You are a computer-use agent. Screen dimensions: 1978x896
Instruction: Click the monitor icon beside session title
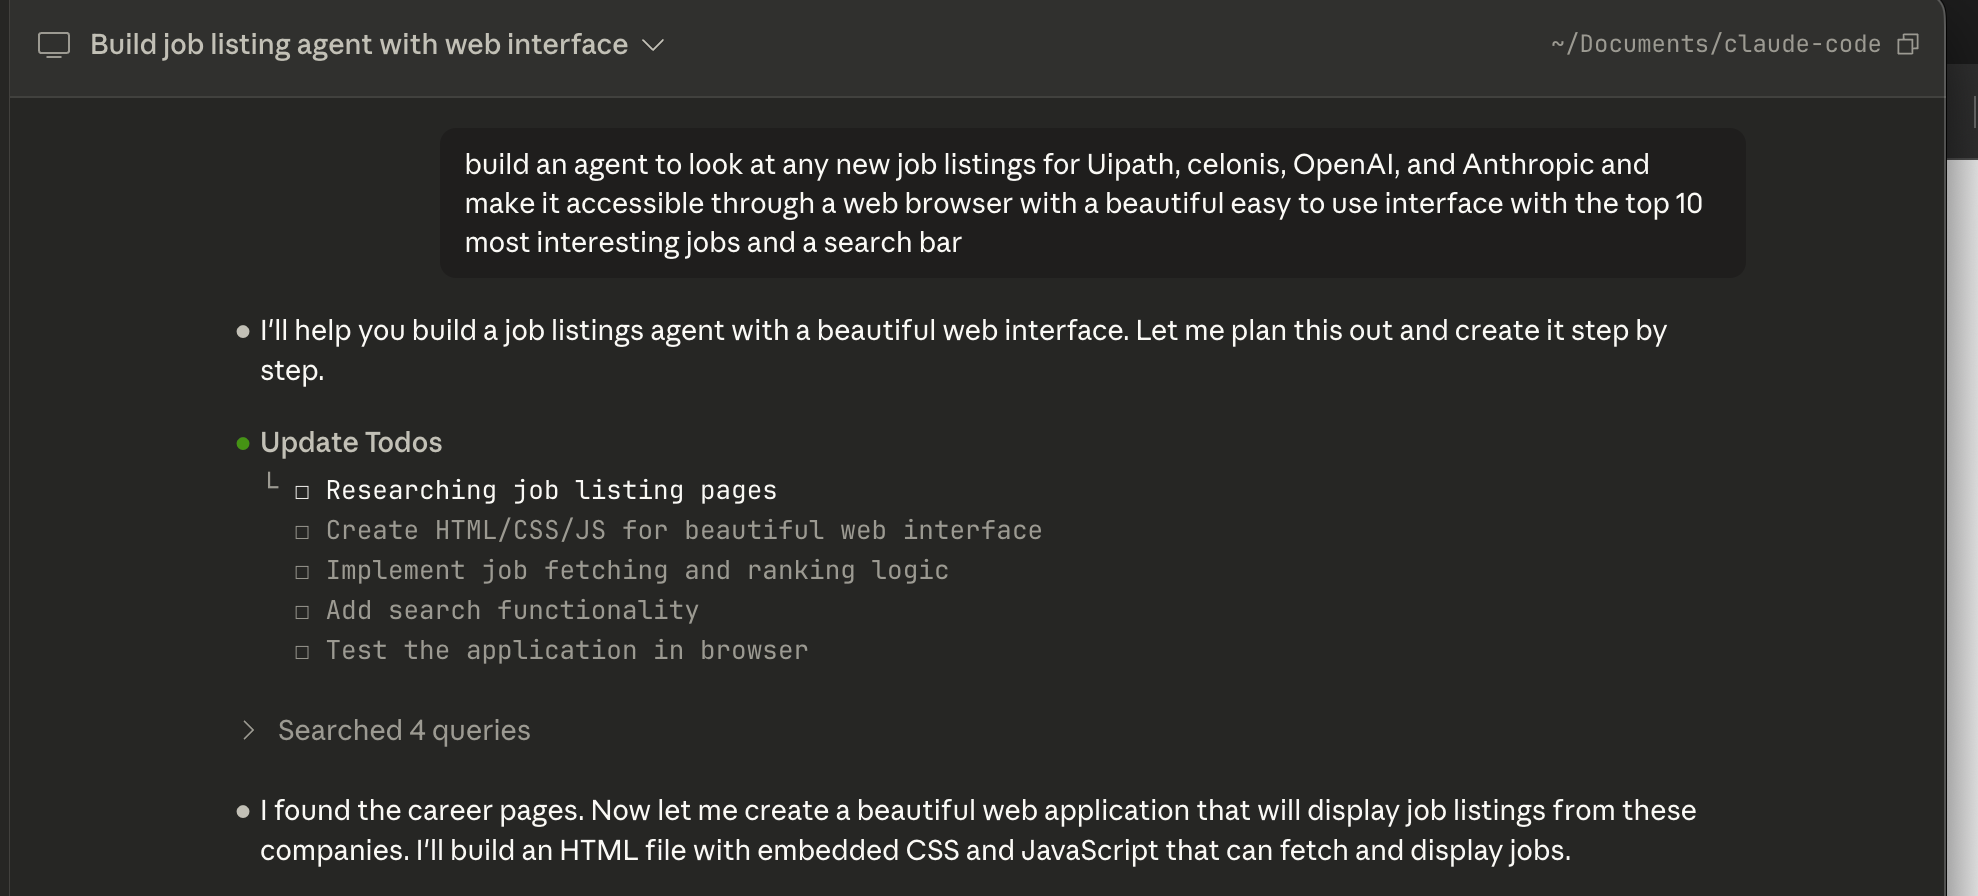click(x=54, y=45)
